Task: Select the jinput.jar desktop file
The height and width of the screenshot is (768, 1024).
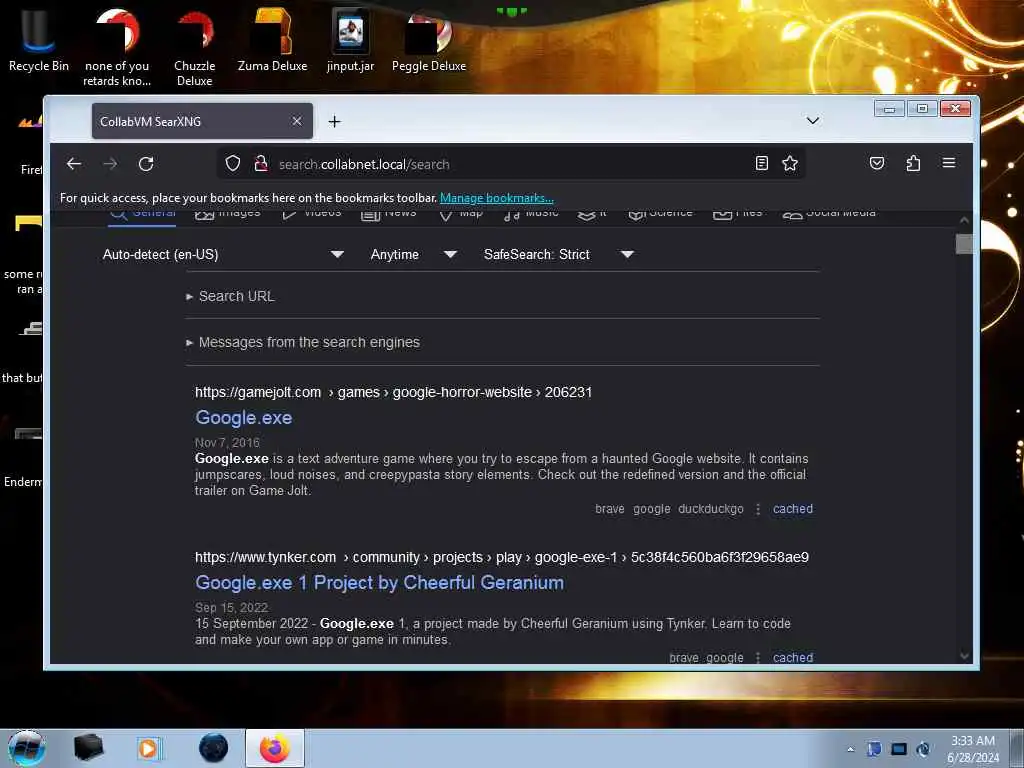Action: point(351,39)
